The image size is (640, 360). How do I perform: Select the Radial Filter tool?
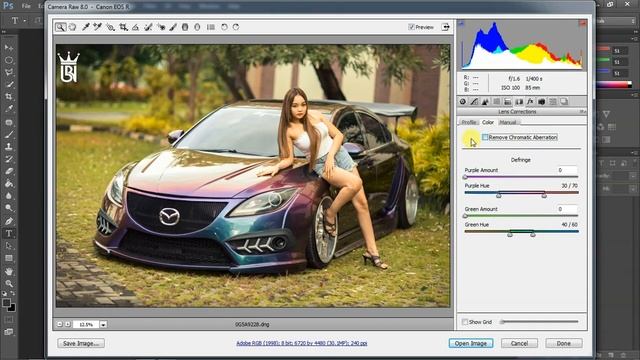pos(197,27)
